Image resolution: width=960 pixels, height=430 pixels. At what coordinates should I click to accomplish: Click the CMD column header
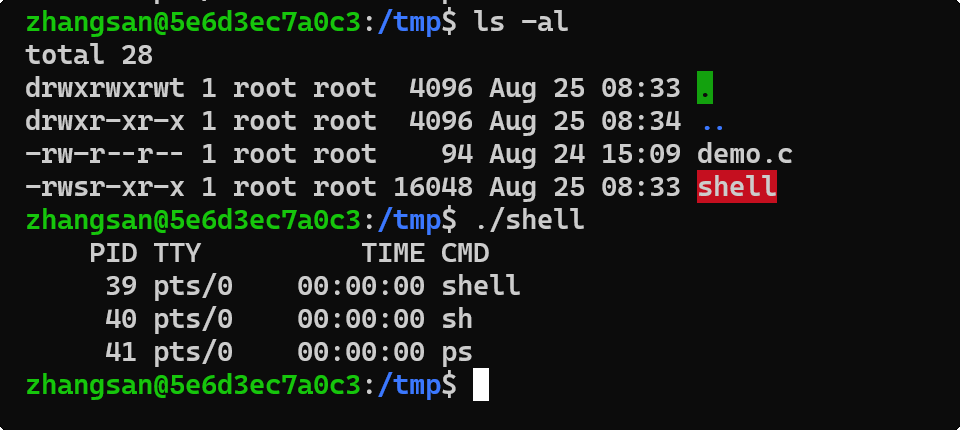pyautogui.click(x=465, y=253)
